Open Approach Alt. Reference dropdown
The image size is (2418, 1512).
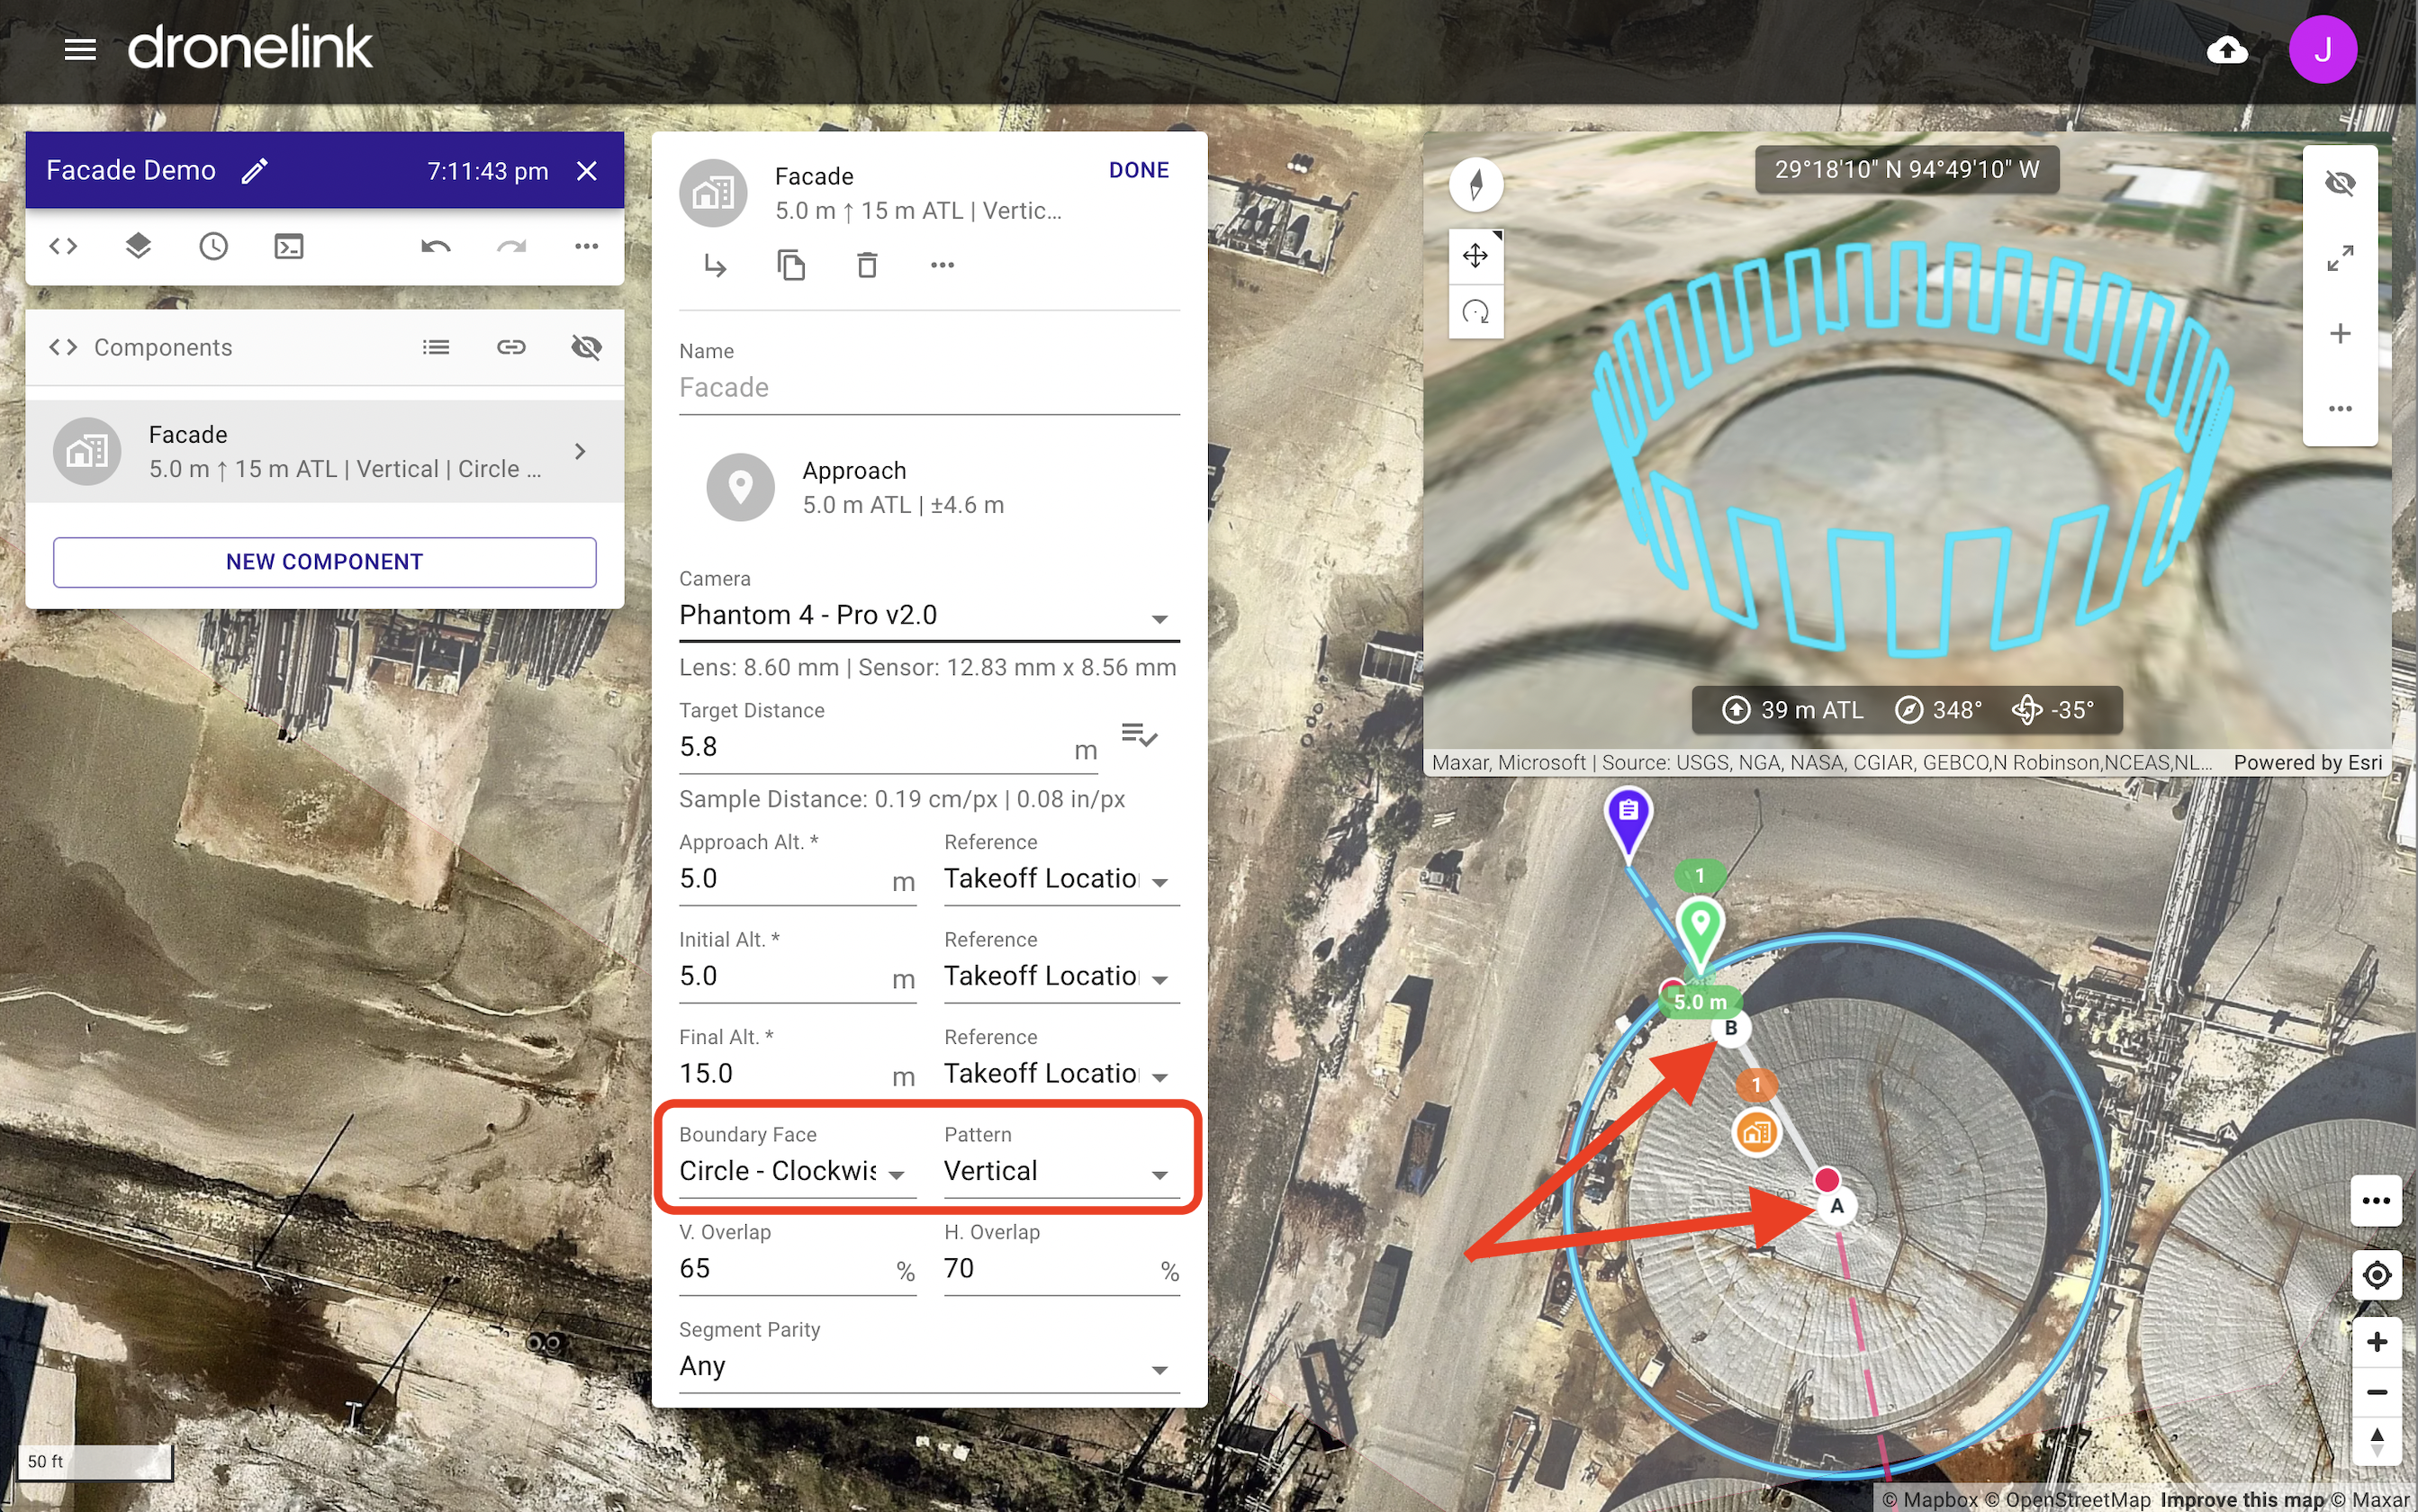1061,879
